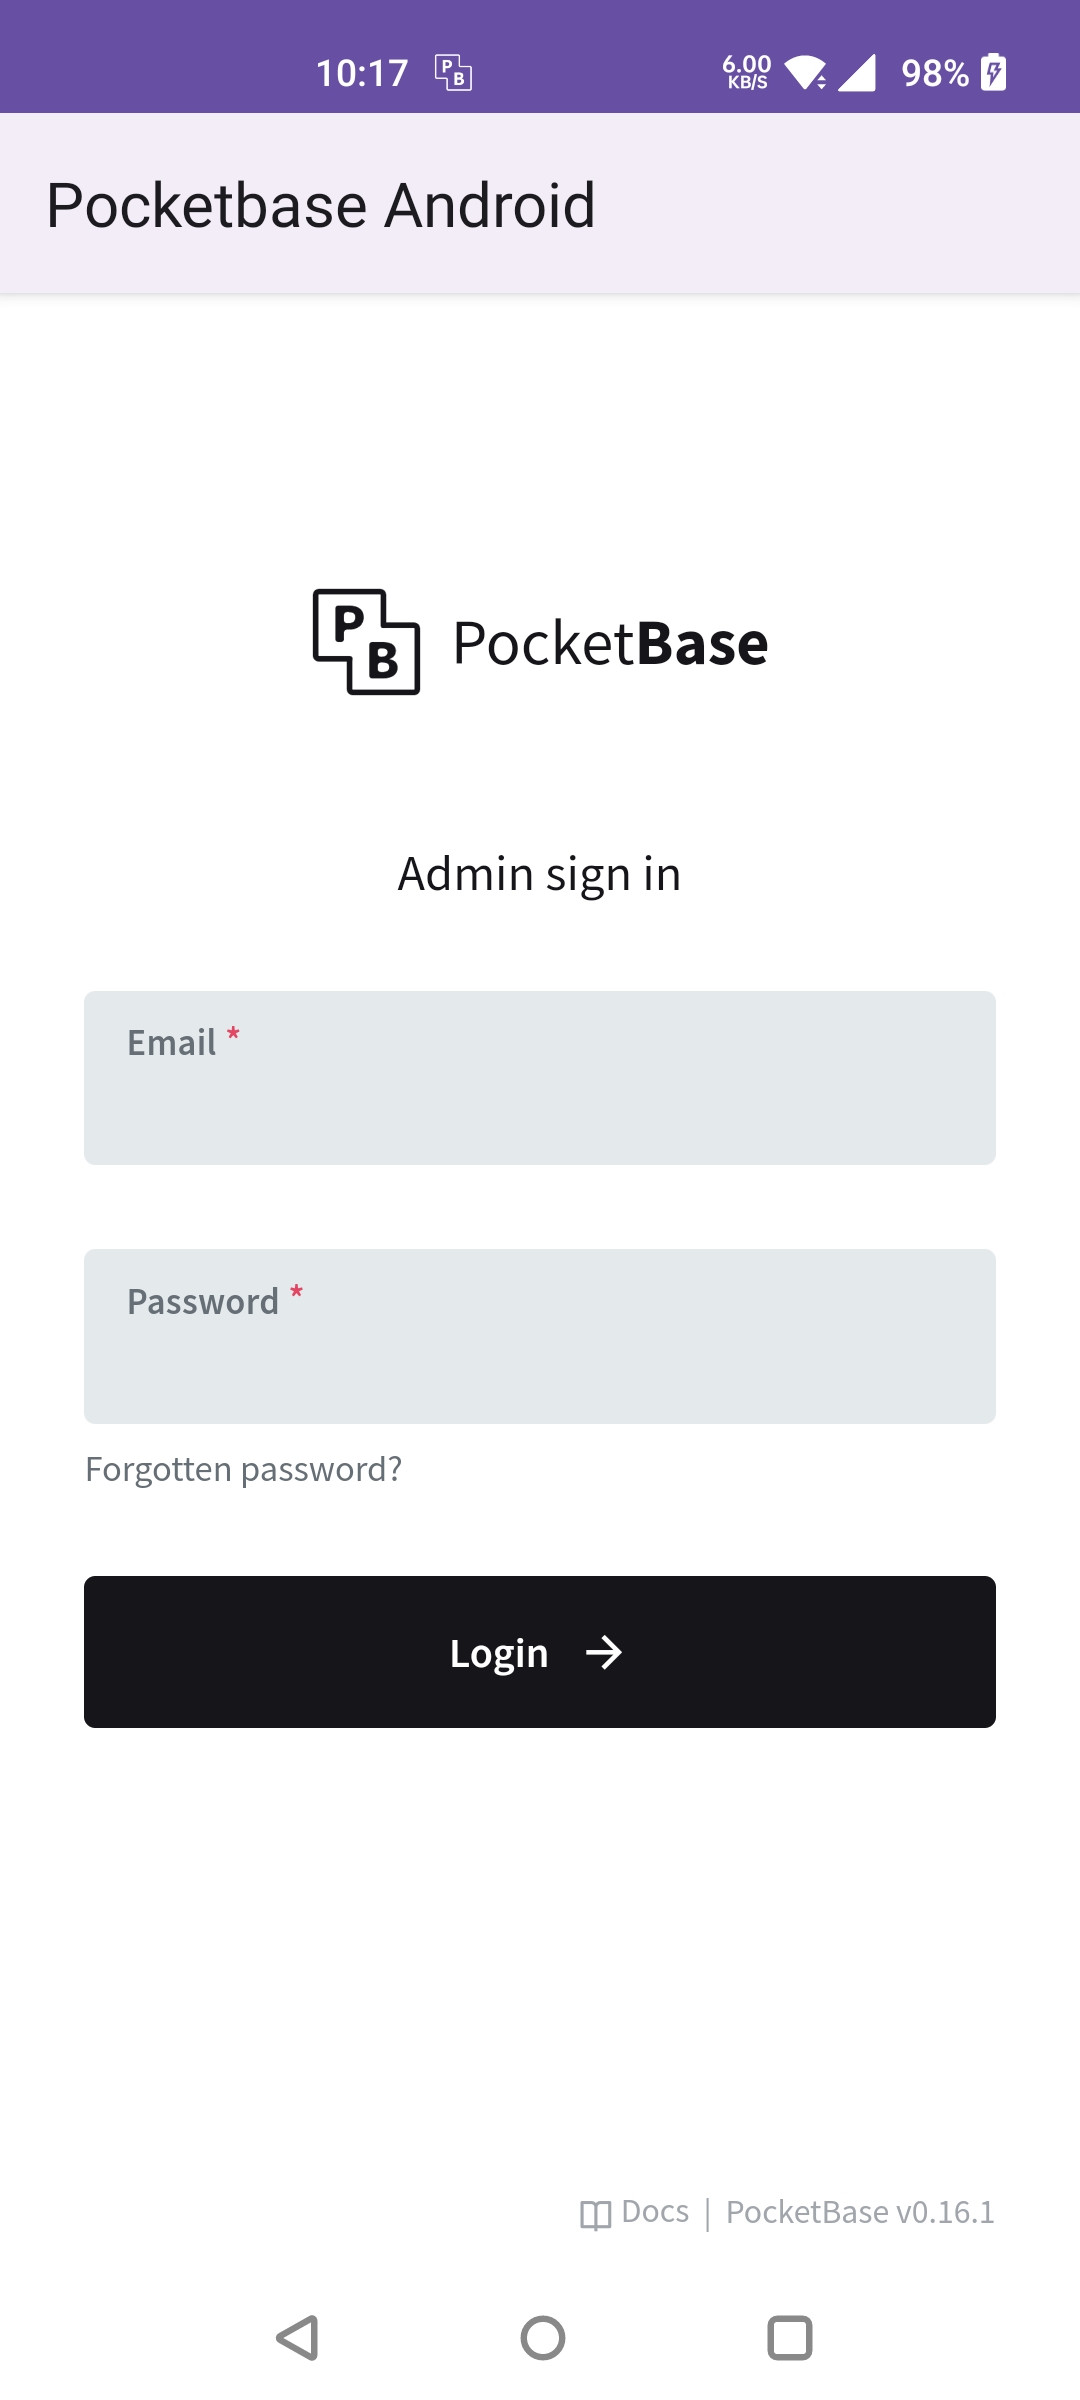Open the Forgotten password link
The width and height of the screenshot is (1080, 2400).
242,1469
